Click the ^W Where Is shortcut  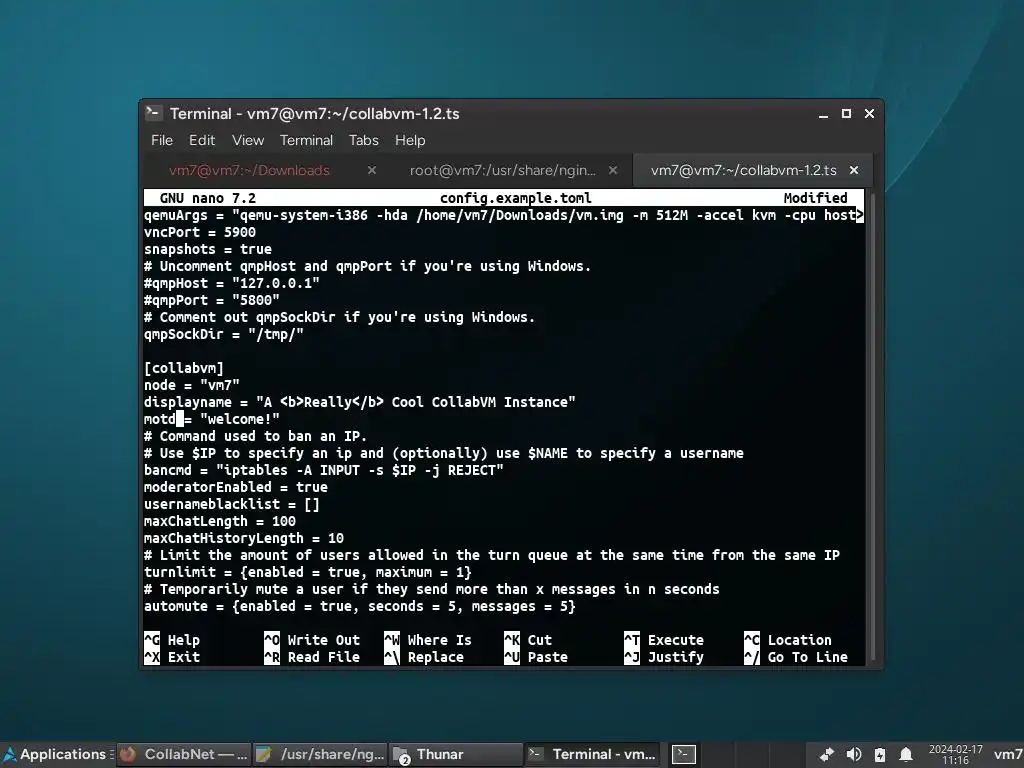[428, 640]
